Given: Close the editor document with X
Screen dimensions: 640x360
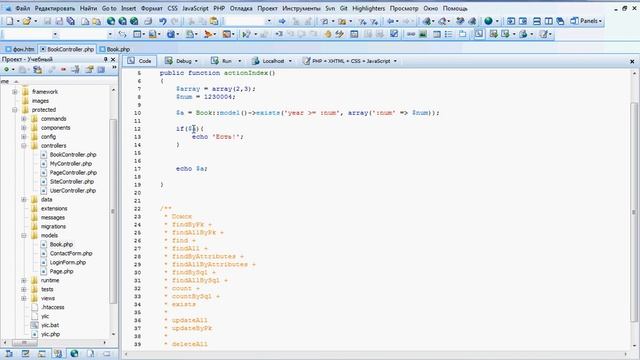Looking at the screenshot, I should [632, 61].
